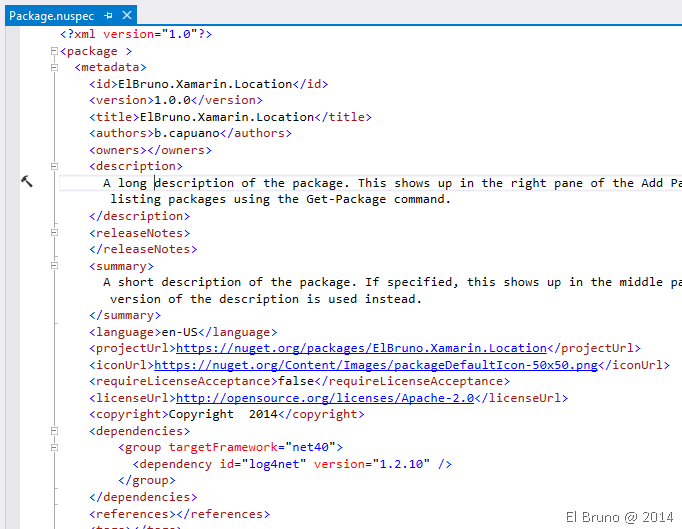
Task: Collapse the group targetFramework node
Action: coord(54,448)
